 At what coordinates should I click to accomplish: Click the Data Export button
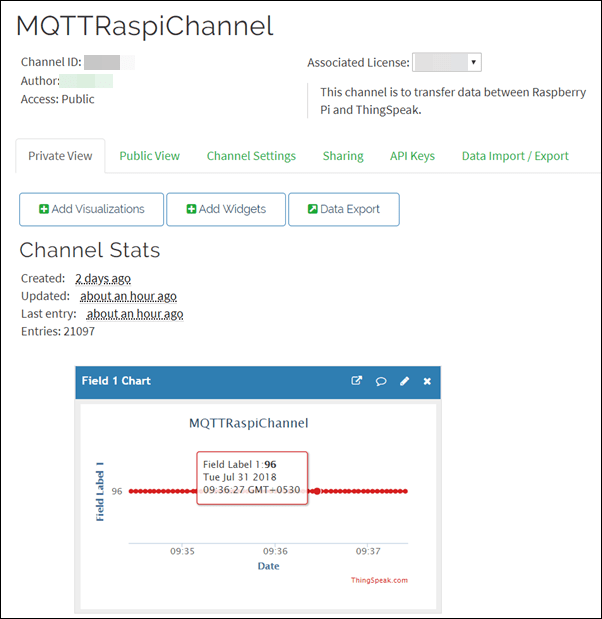343,209
